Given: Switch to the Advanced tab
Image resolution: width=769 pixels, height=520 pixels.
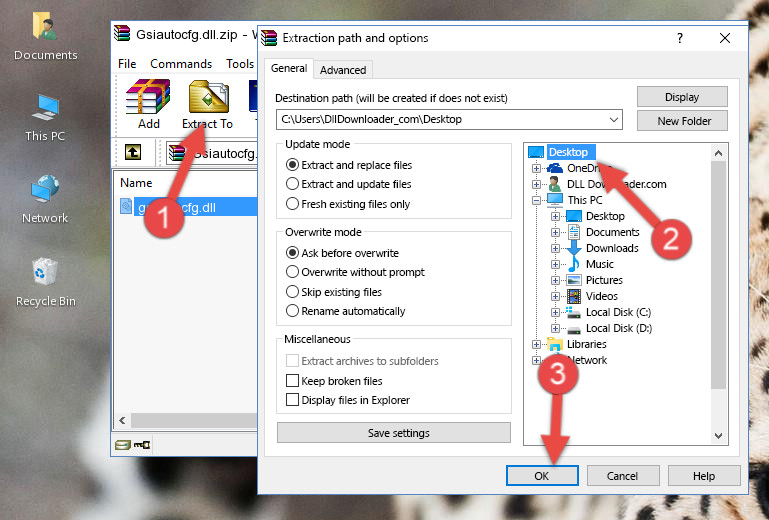Looking at the screenshot, I should [343, 70].
